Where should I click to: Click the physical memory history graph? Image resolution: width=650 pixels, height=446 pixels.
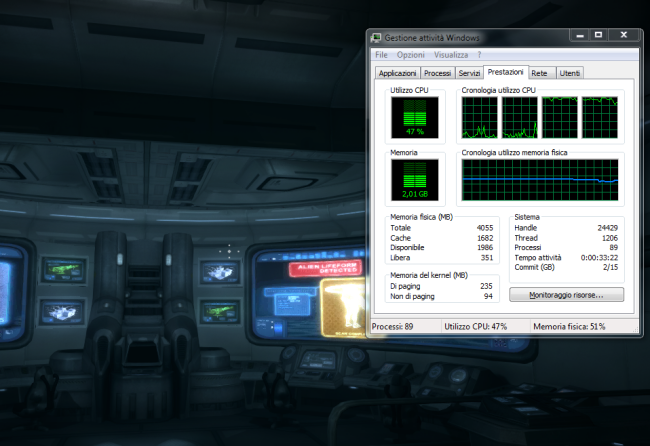[540, 180]
